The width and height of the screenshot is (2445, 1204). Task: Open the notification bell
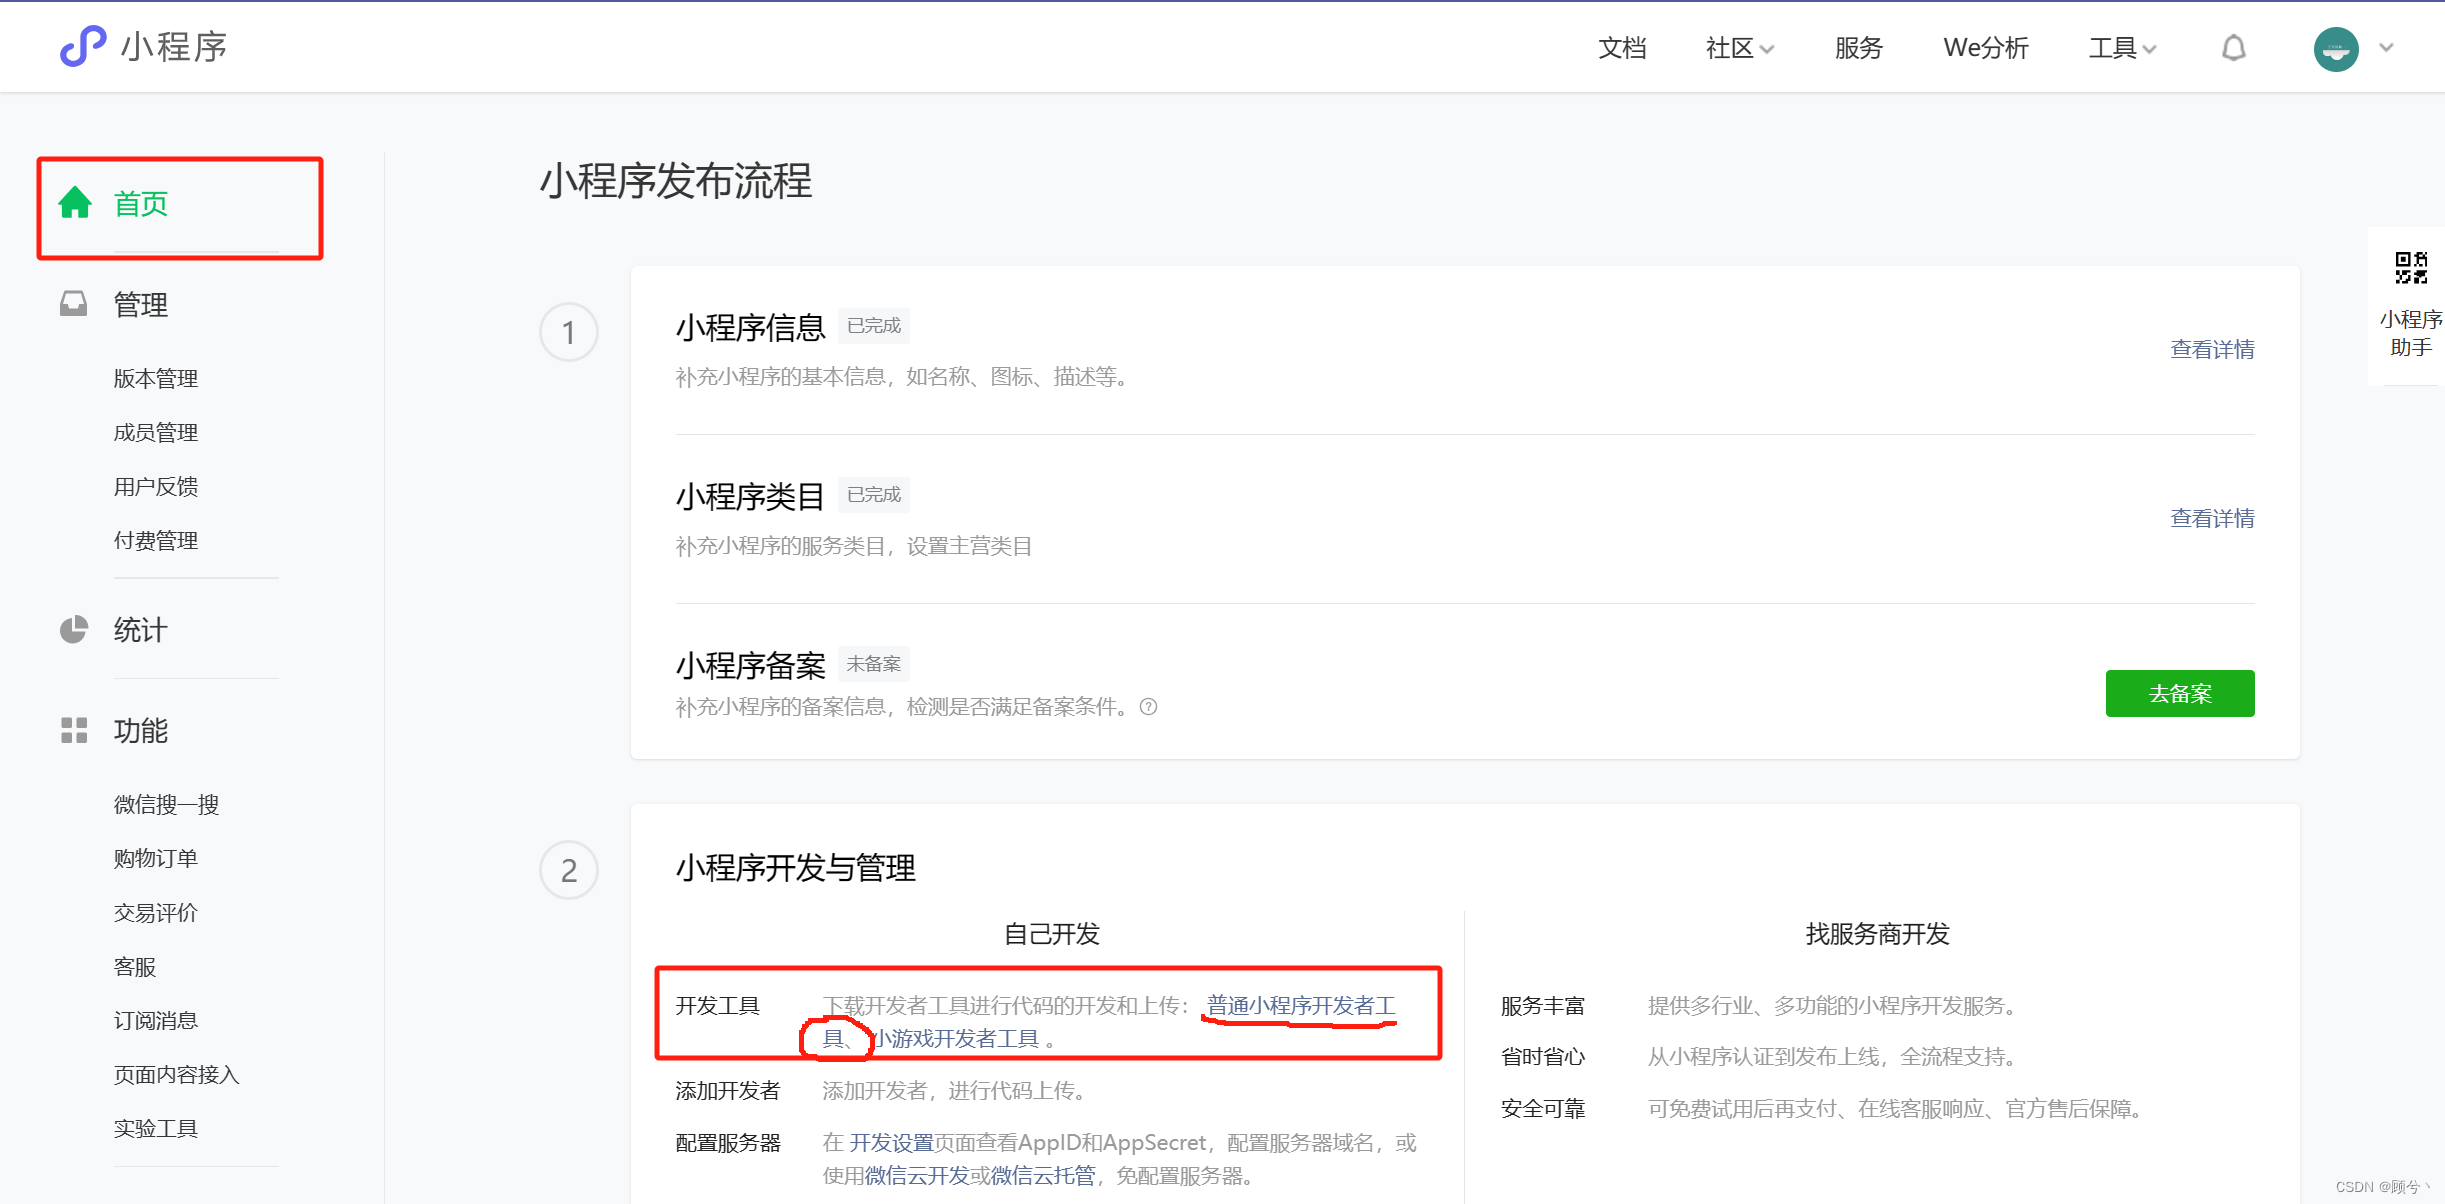(2233, 48)
